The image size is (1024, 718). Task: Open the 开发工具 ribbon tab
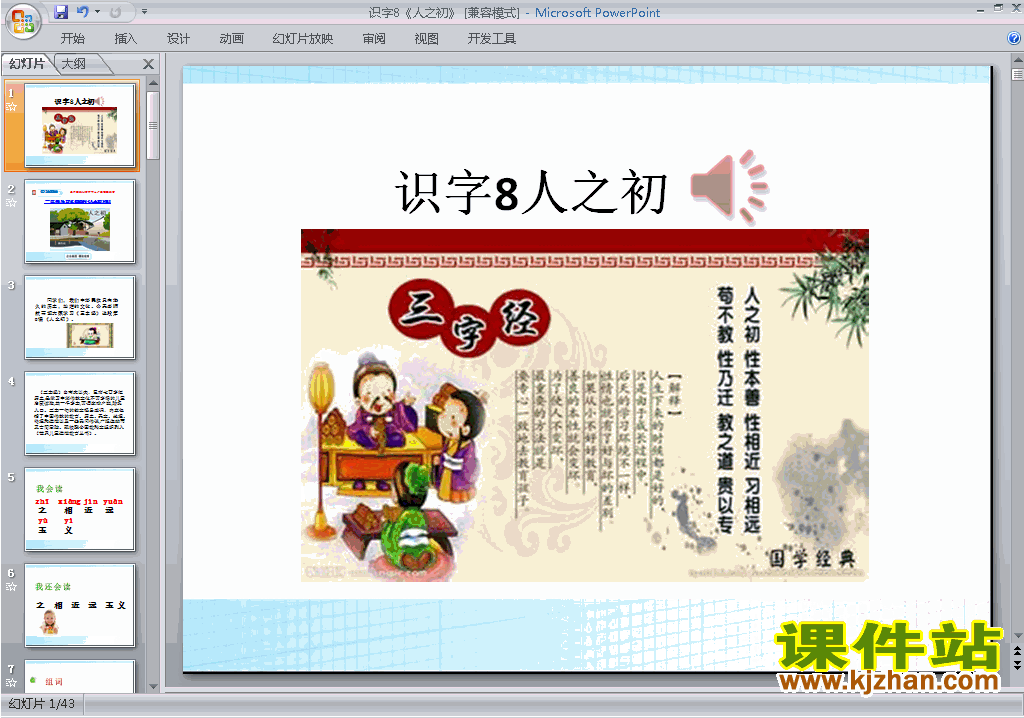pyautogui.click(x=492, y=39)
